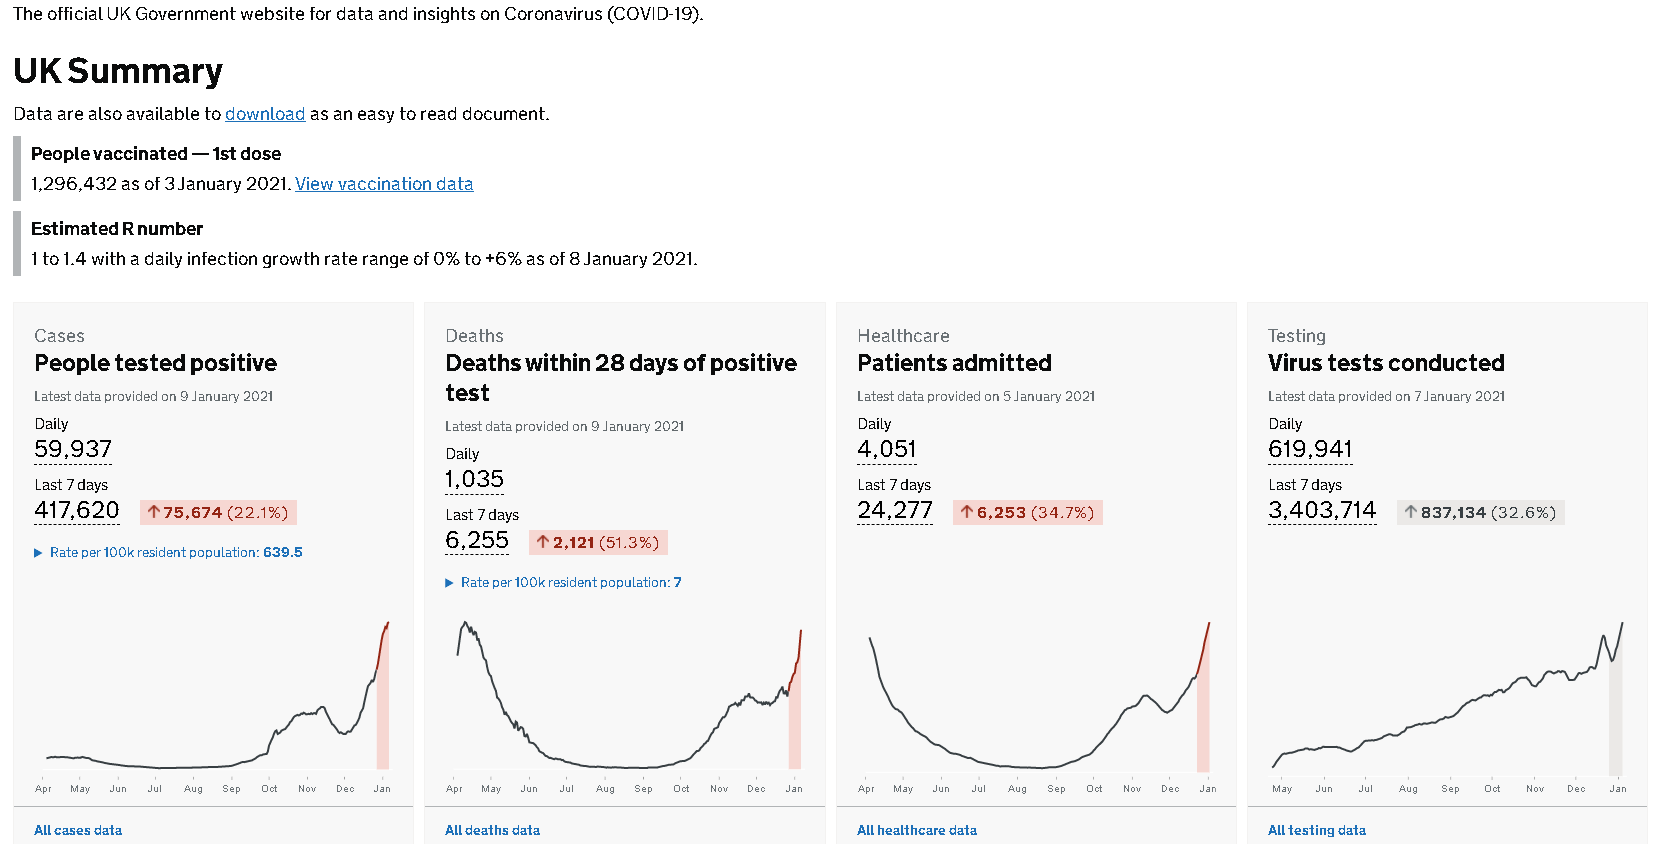This screenshot has width=1661, height=844.
Task: Open View vaccination data link
Action: [384, 184]
